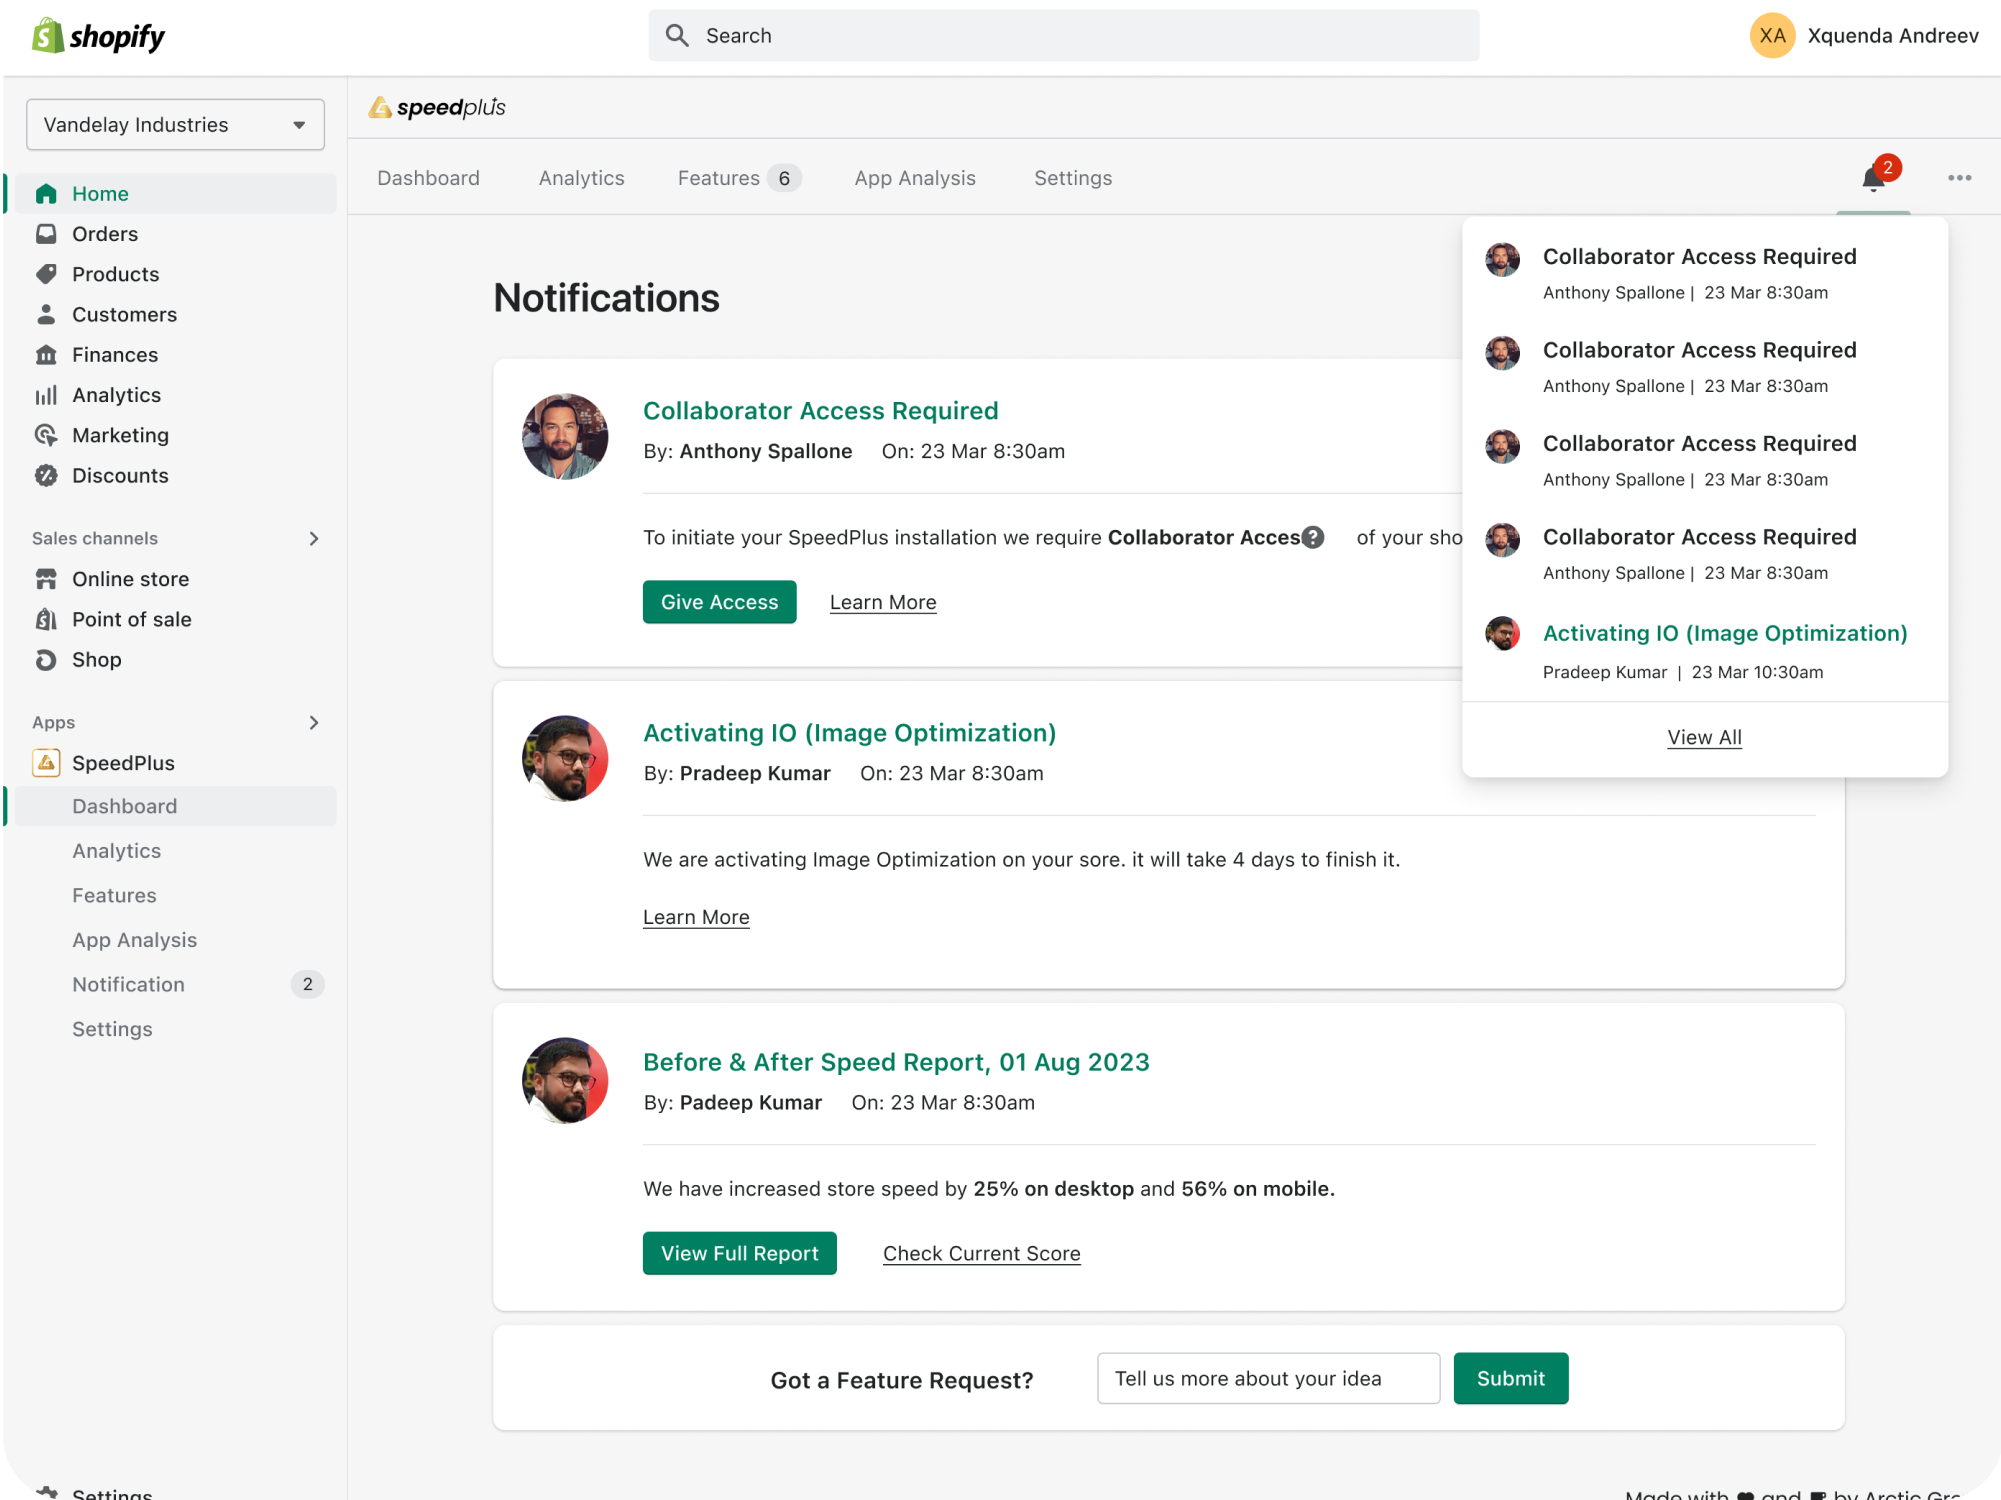Expand the Apps section chevron
Image resolution: width=2001 pixels, height=1500 pixels.
[x=314, y=723]
